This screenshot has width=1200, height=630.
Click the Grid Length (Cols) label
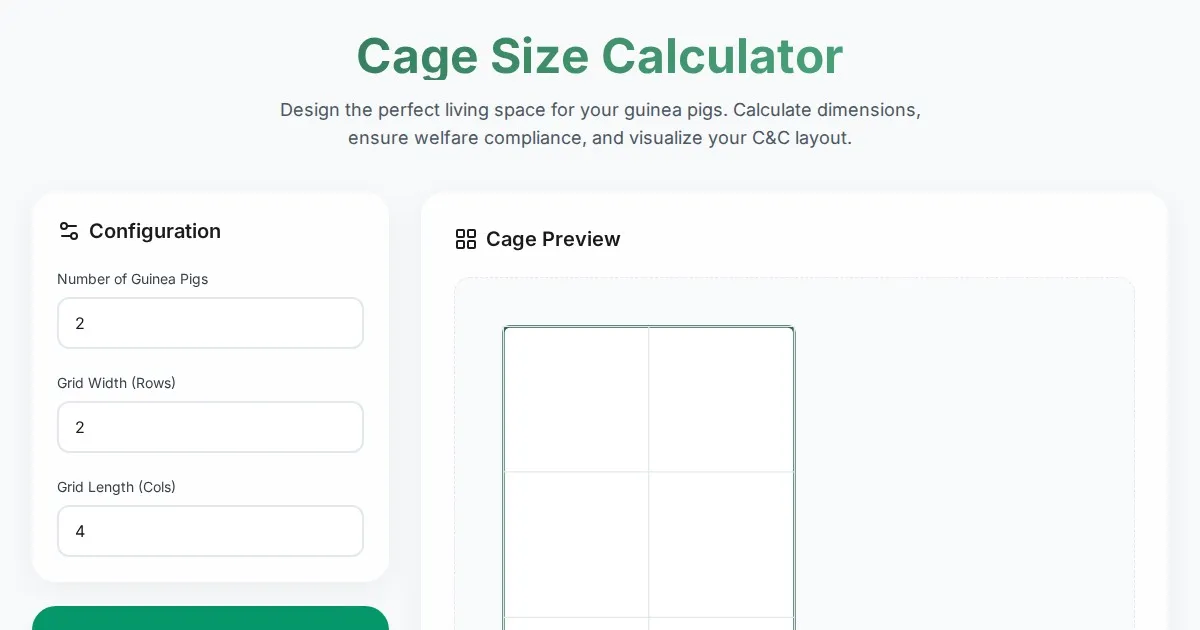point(116,487)
